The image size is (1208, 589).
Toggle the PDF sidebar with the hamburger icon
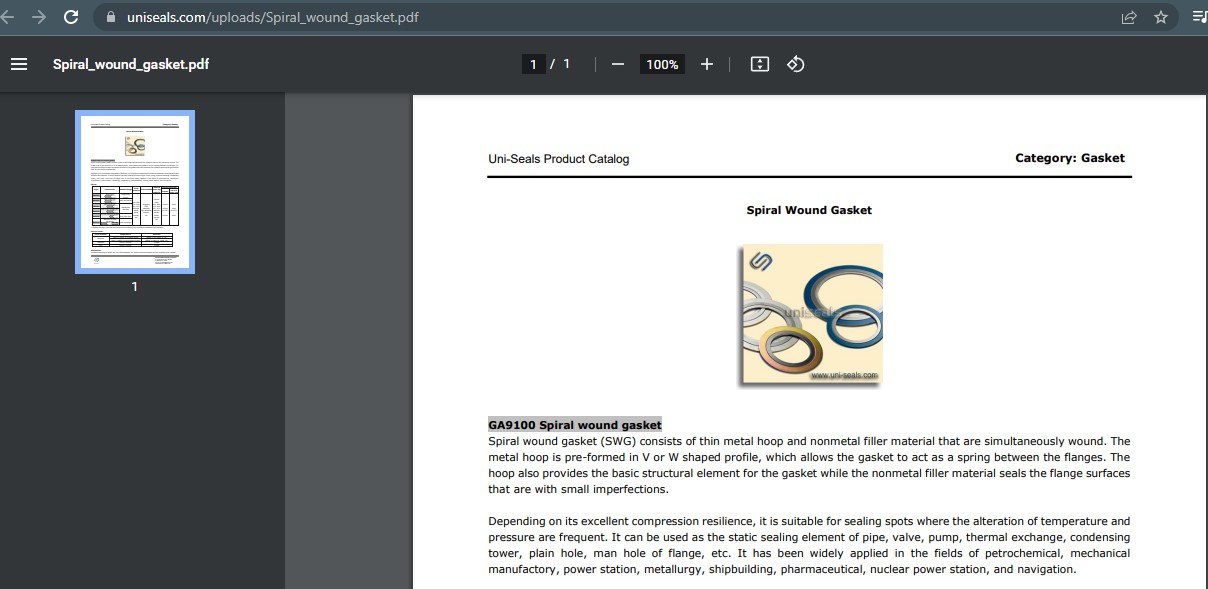coord(18,64)
